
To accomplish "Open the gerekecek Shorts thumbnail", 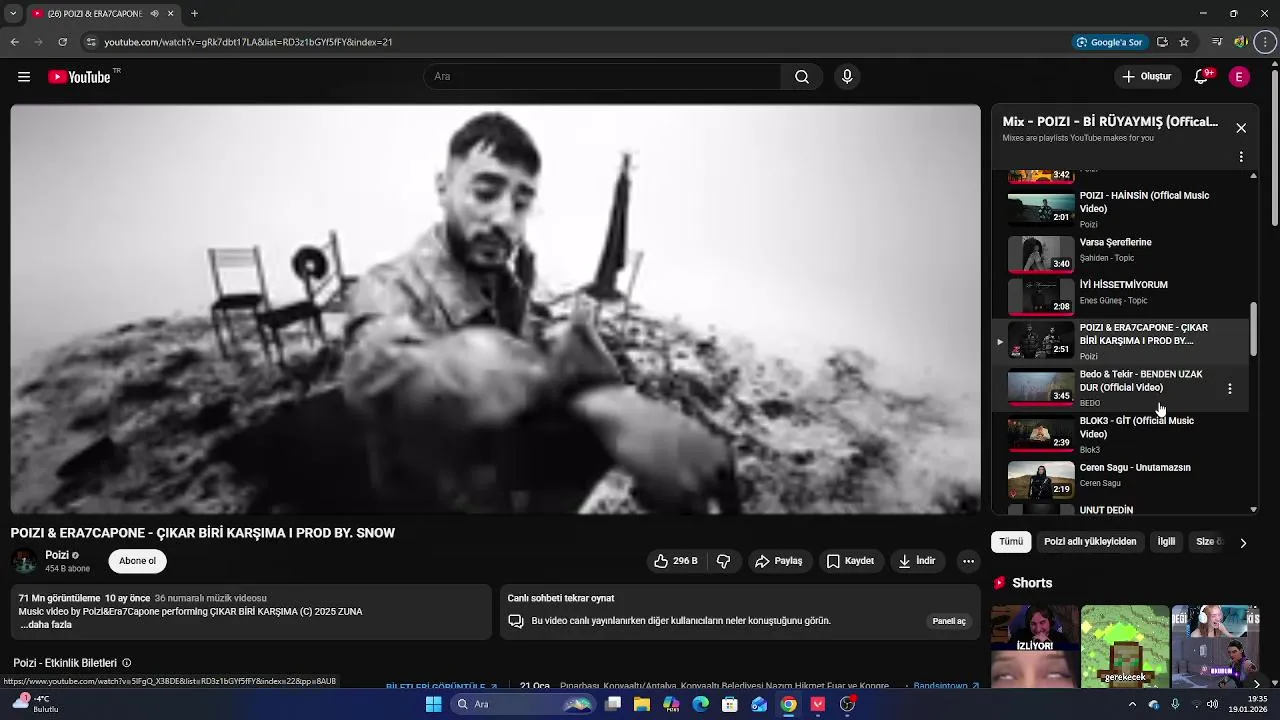I will pyautogui.click(x=1125, y=646).
